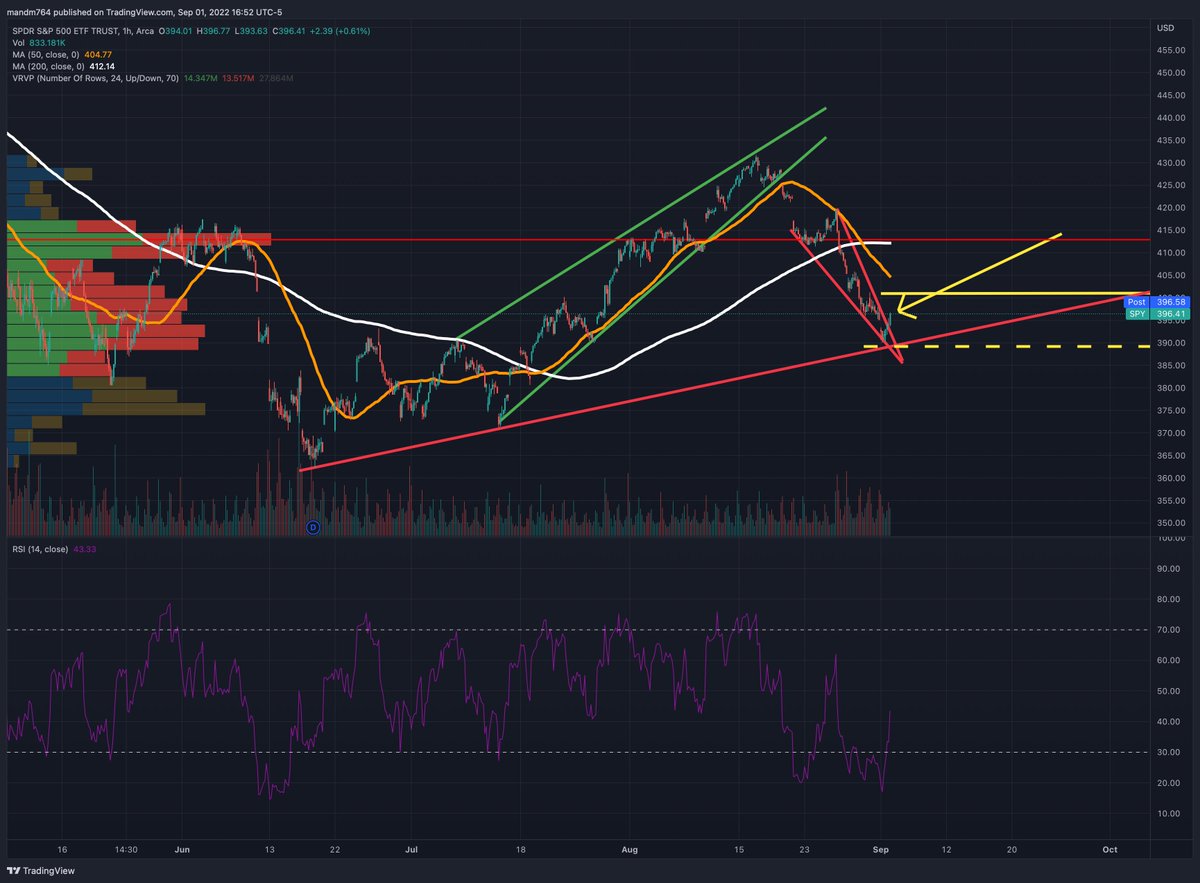Click the blue D dividend marker
This screenshot has height=883, width=1200.
(312, 526)
